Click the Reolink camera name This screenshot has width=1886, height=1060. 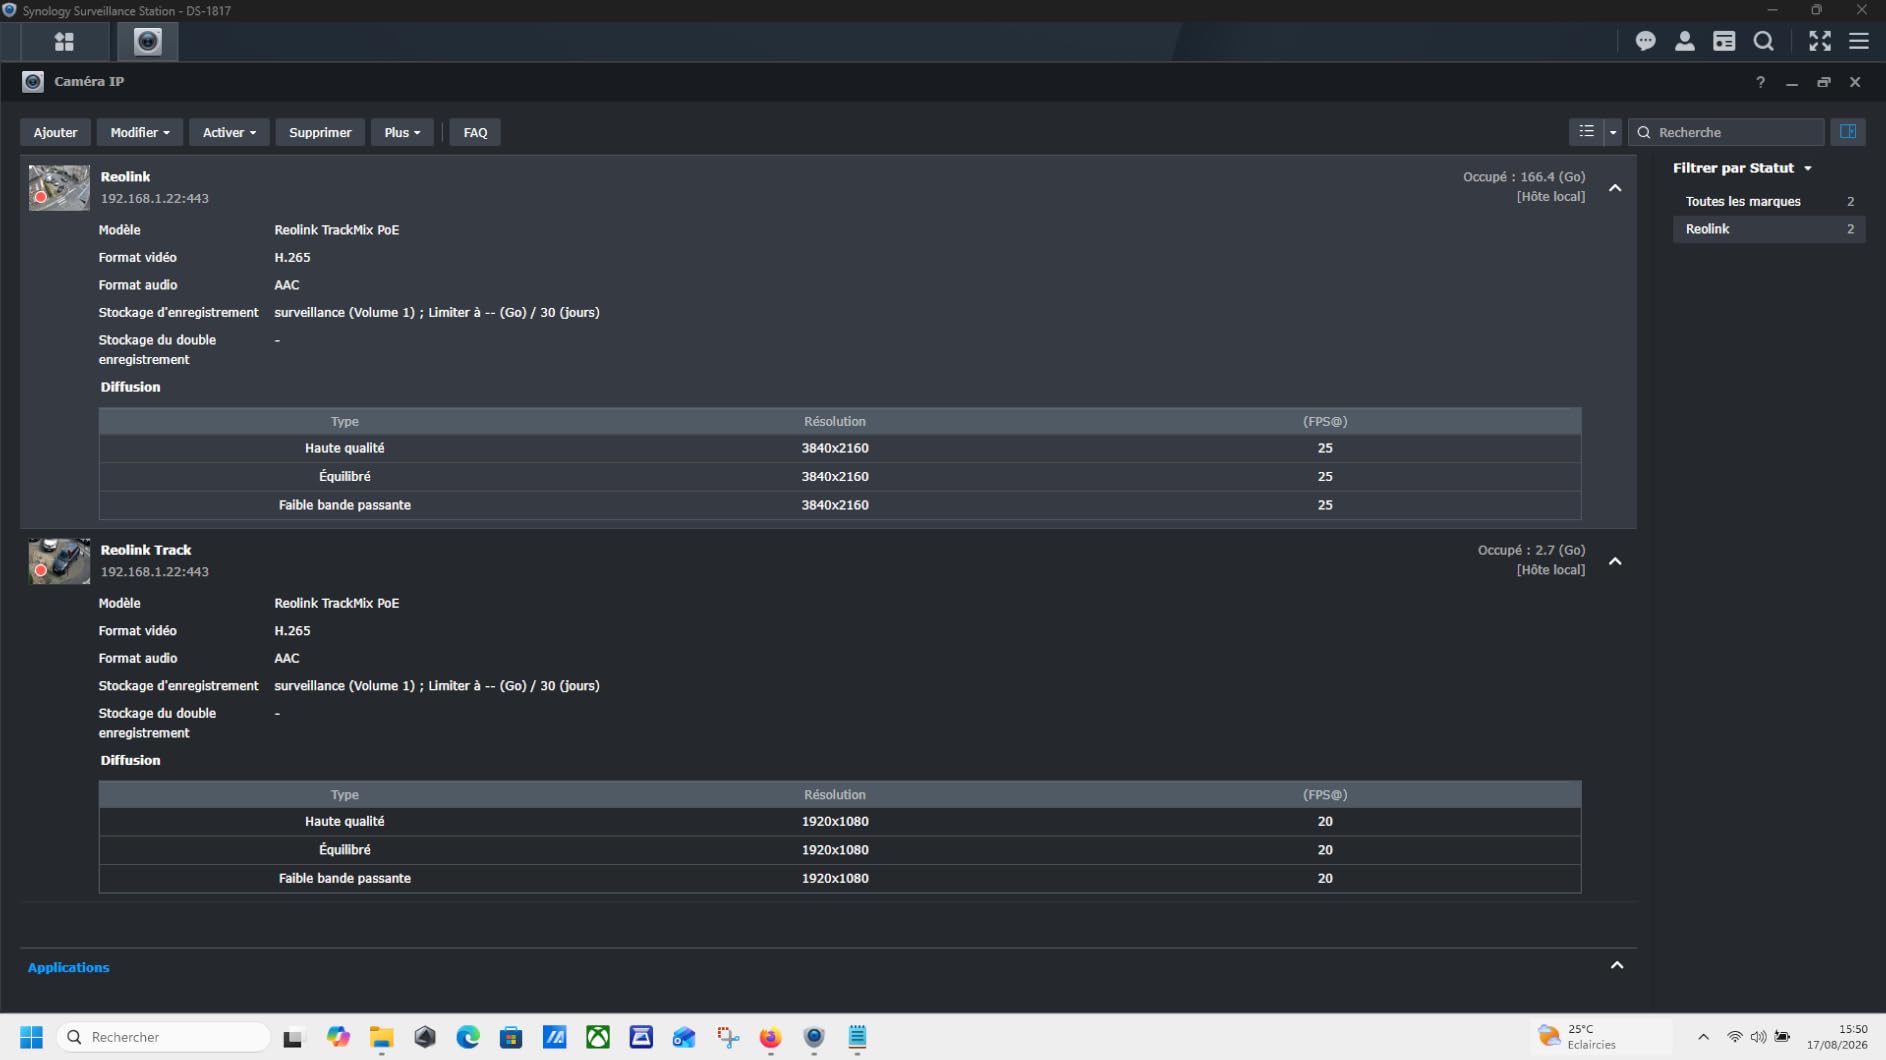[x=125, y=176]
